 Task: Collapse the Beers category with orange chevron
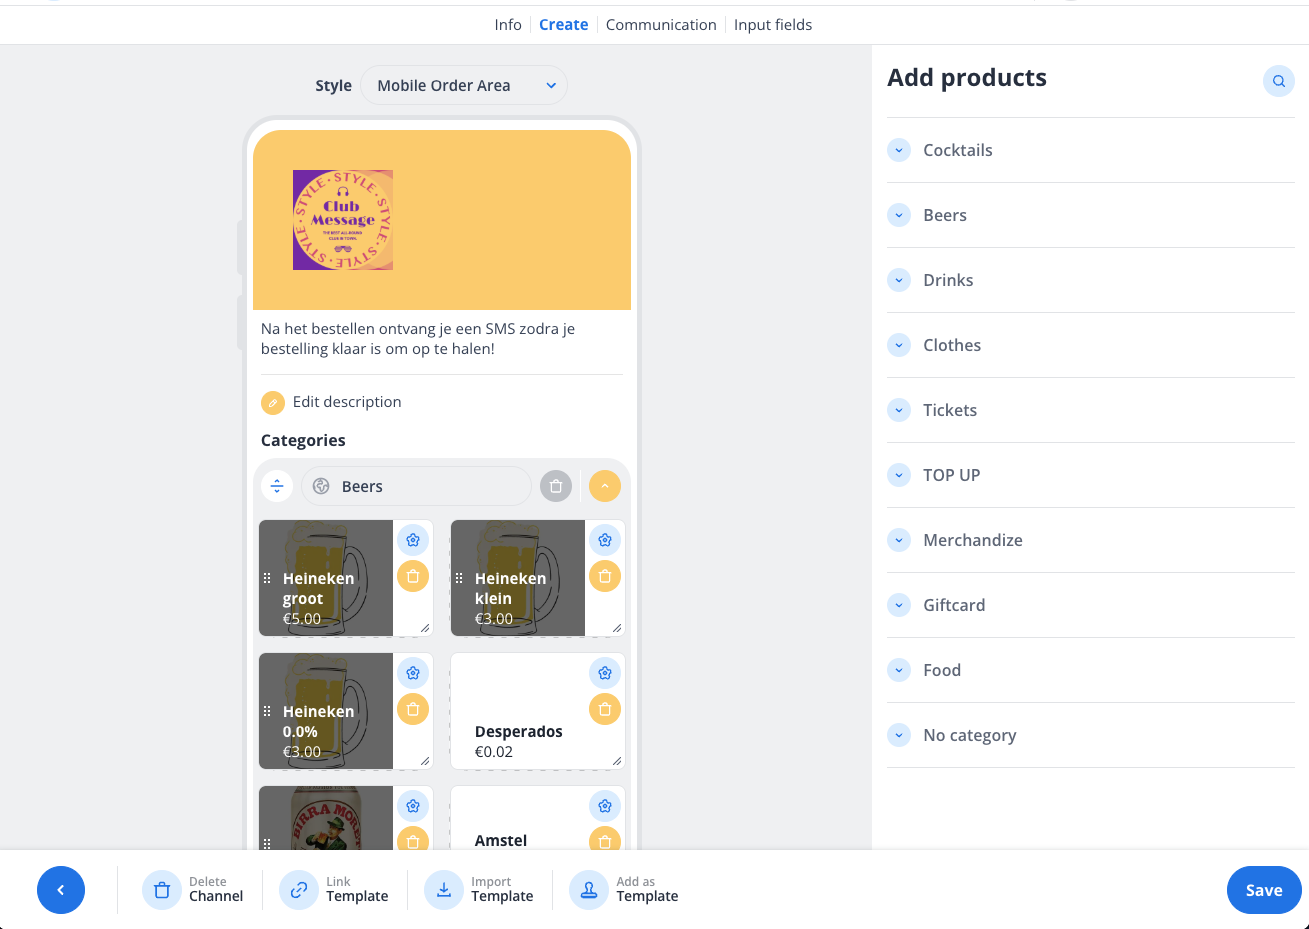605,486
